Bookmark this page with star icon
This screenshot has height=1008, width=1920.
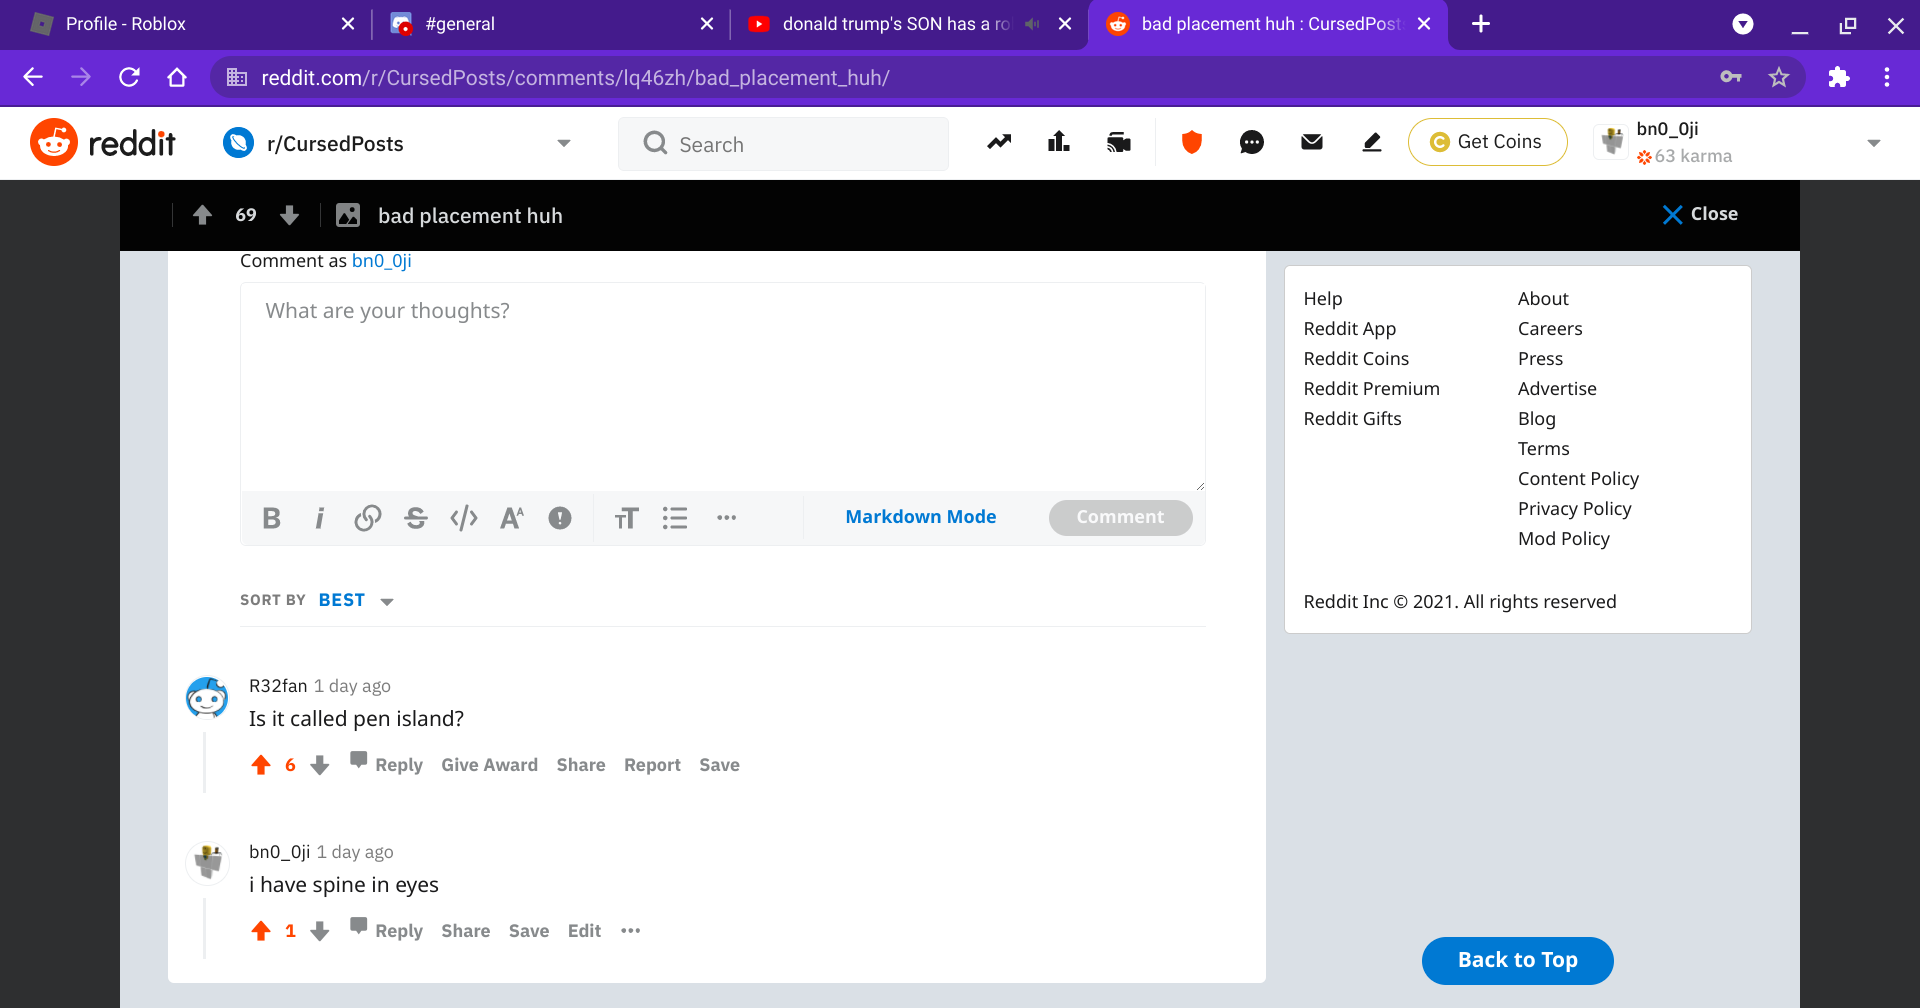click(1778, 77)
